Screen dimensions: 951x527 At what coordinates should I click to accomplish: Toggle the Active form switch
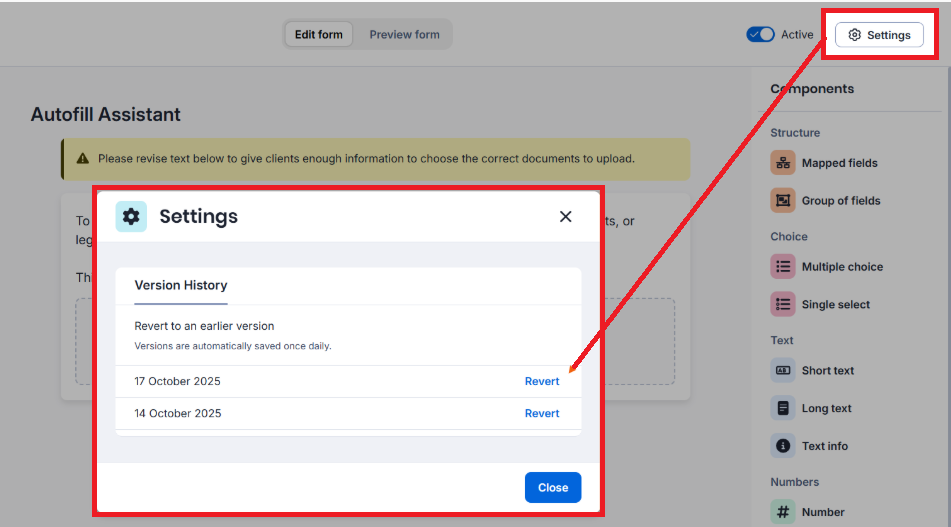coord(761,35)
